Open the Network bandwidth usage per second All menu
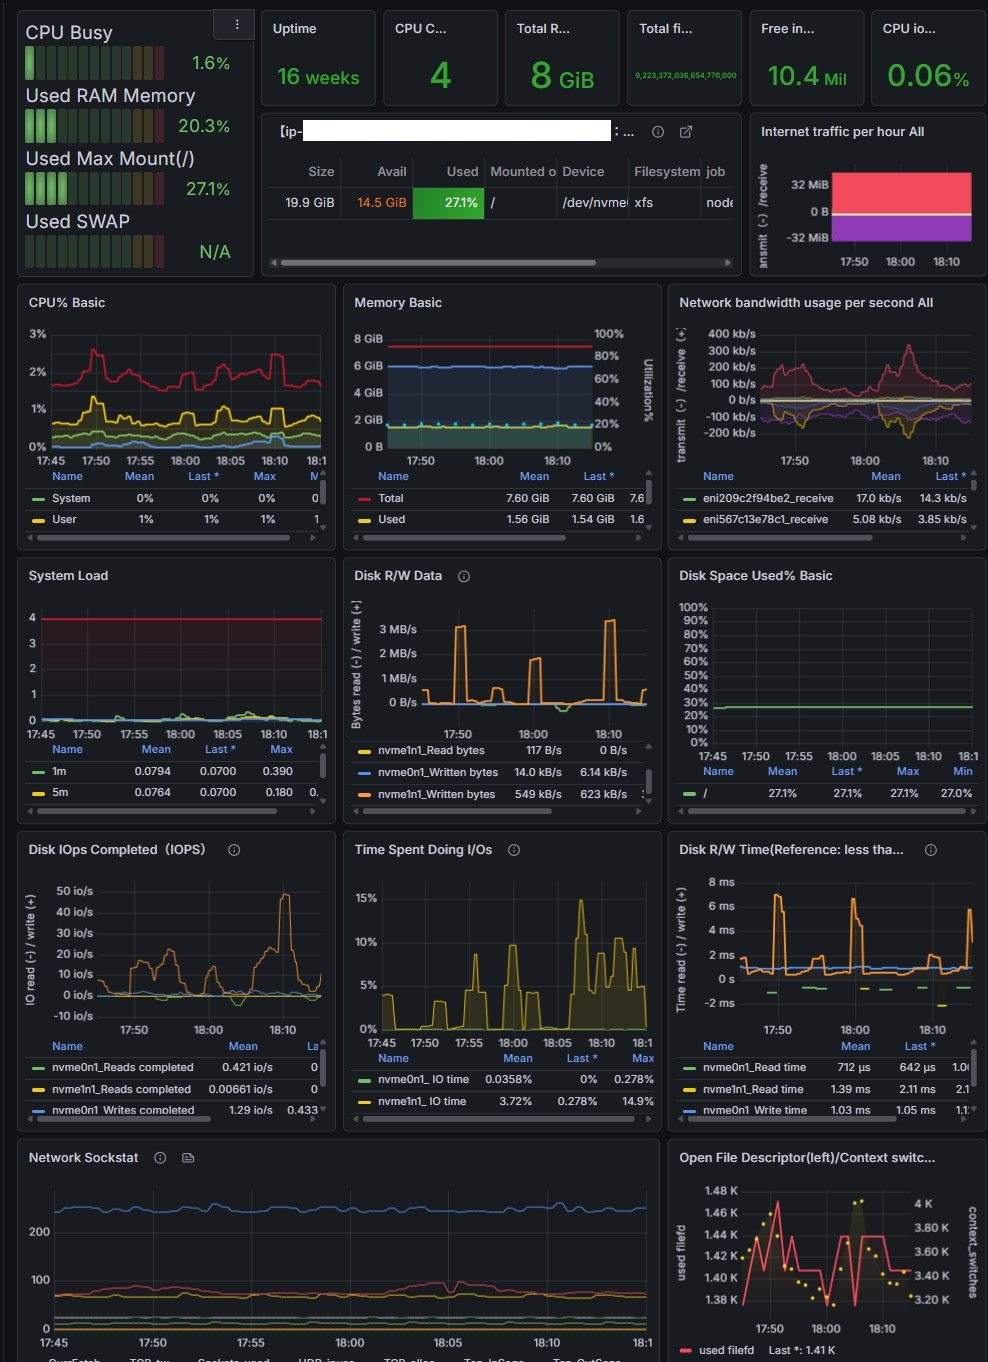This screenshot has height=1362, width=988. click(x=806, y=303)
